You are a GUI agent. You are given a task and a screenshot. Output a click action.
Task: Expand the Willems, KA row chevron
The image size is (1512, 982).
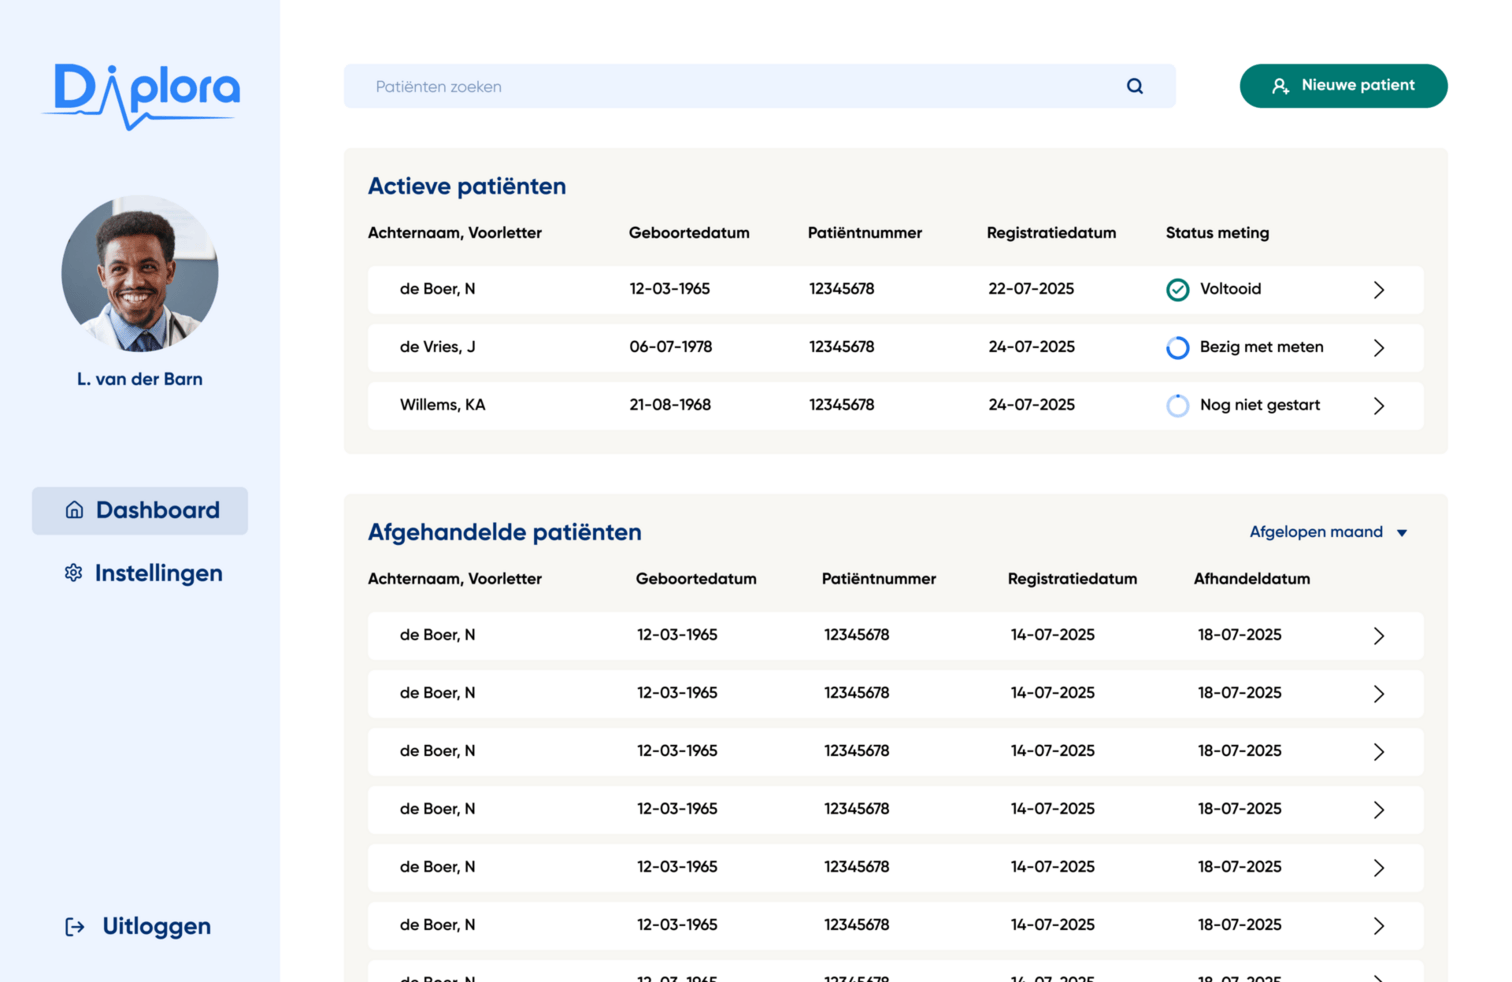1378,406
